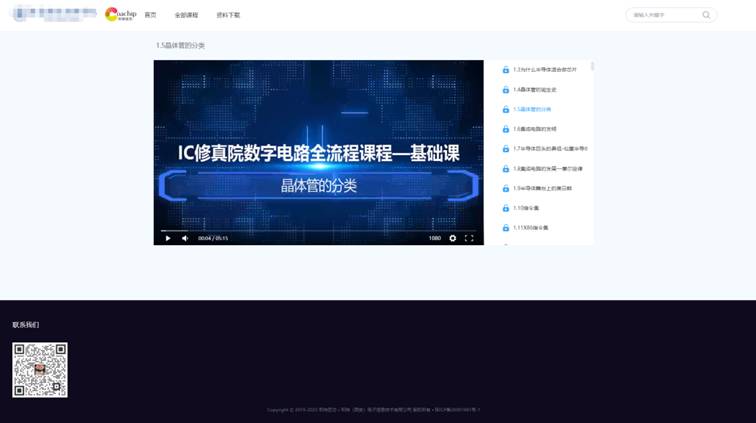Open 资料下载 in navigation bar
756x423 pixels.
[228, 15]
